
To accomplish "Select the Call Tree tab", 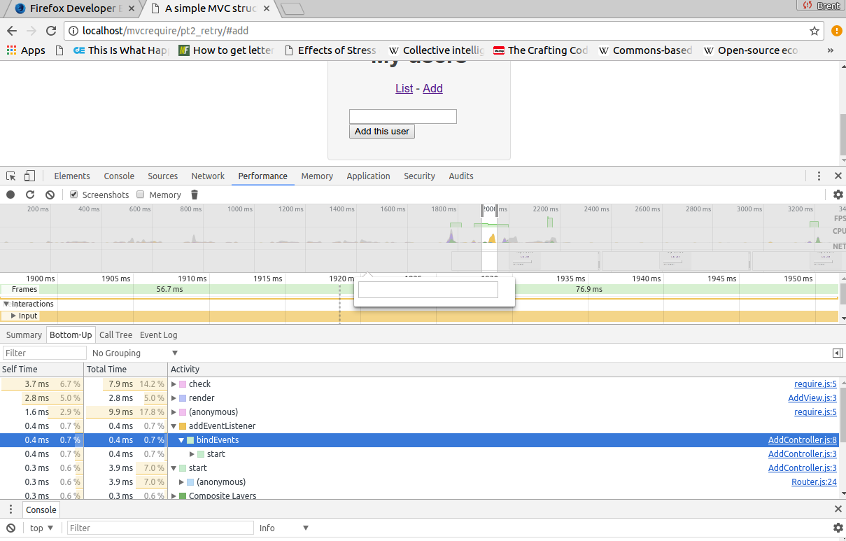I will click(115, 335).
